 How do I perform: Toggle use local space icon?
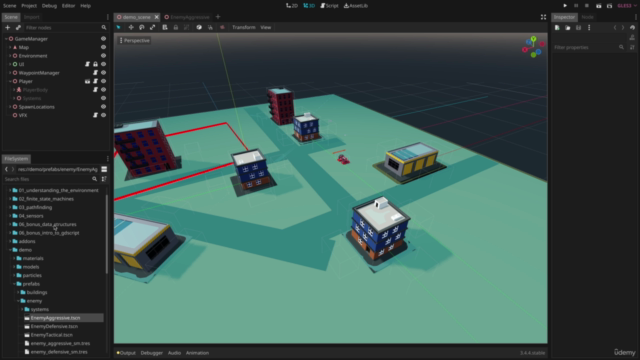[x=199, y=27]
